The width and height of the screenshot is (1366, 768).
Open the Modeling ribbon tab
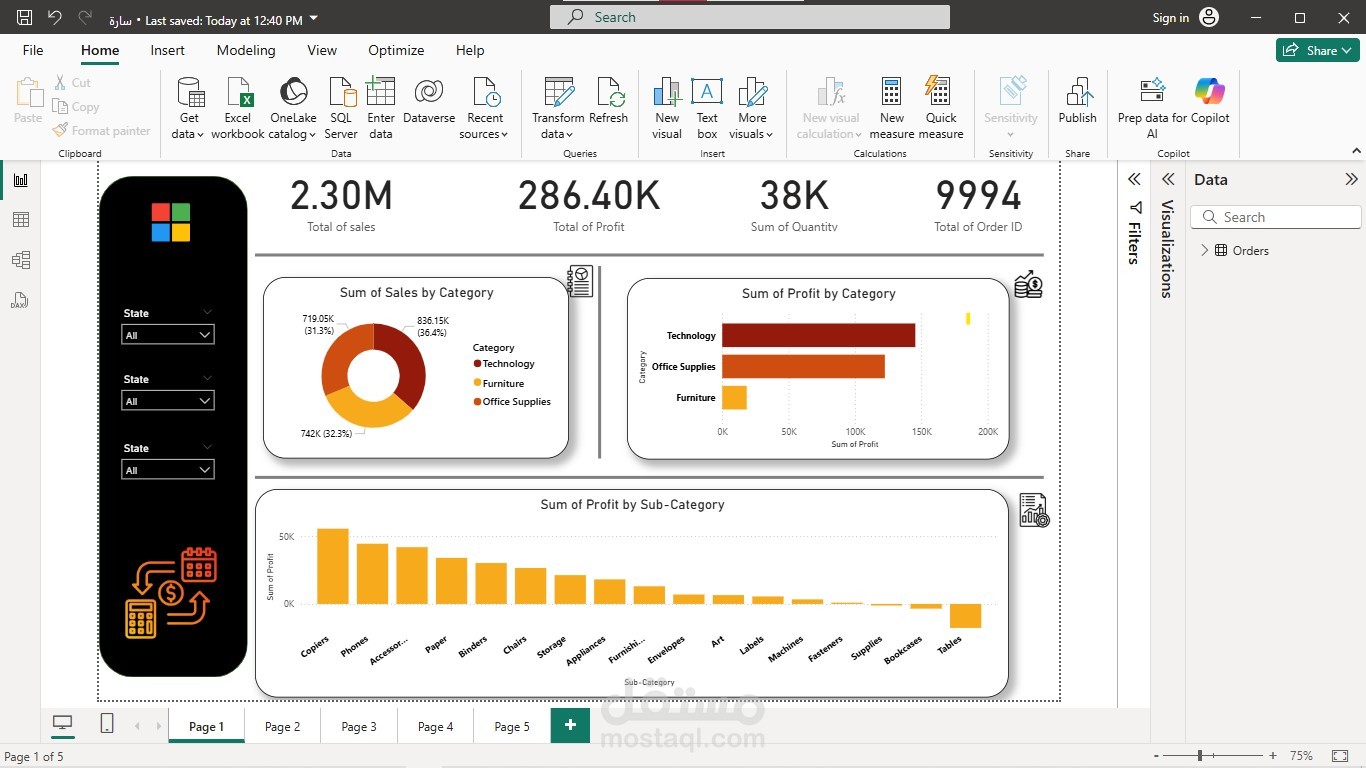pyautogui.click(x=246, y=50)
